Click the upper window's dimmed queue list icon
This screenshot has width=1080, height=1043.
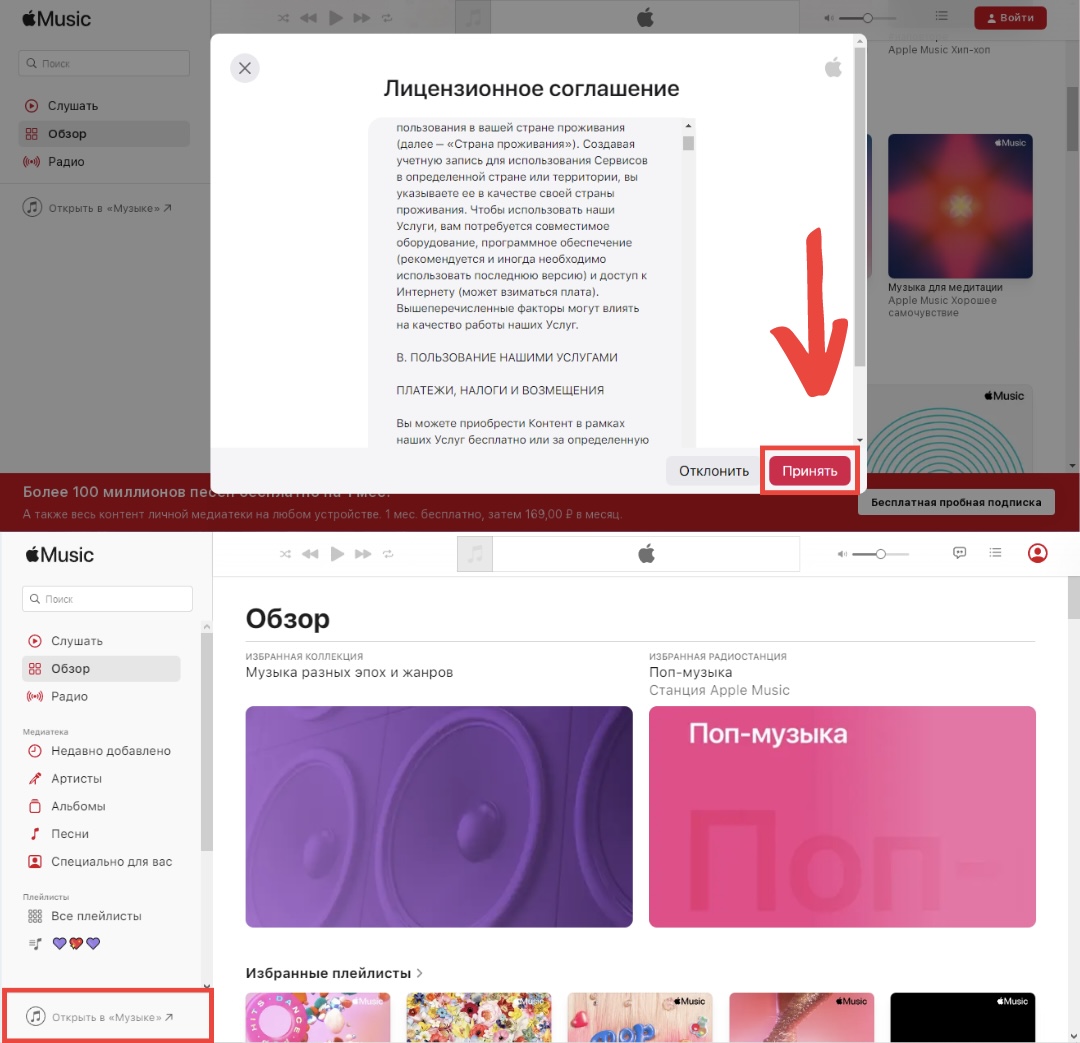click(942, 16)
